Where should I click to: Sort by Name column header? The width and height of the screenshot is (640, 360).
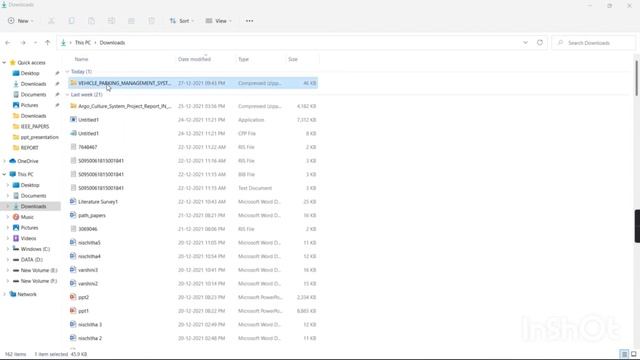[82, 59]
